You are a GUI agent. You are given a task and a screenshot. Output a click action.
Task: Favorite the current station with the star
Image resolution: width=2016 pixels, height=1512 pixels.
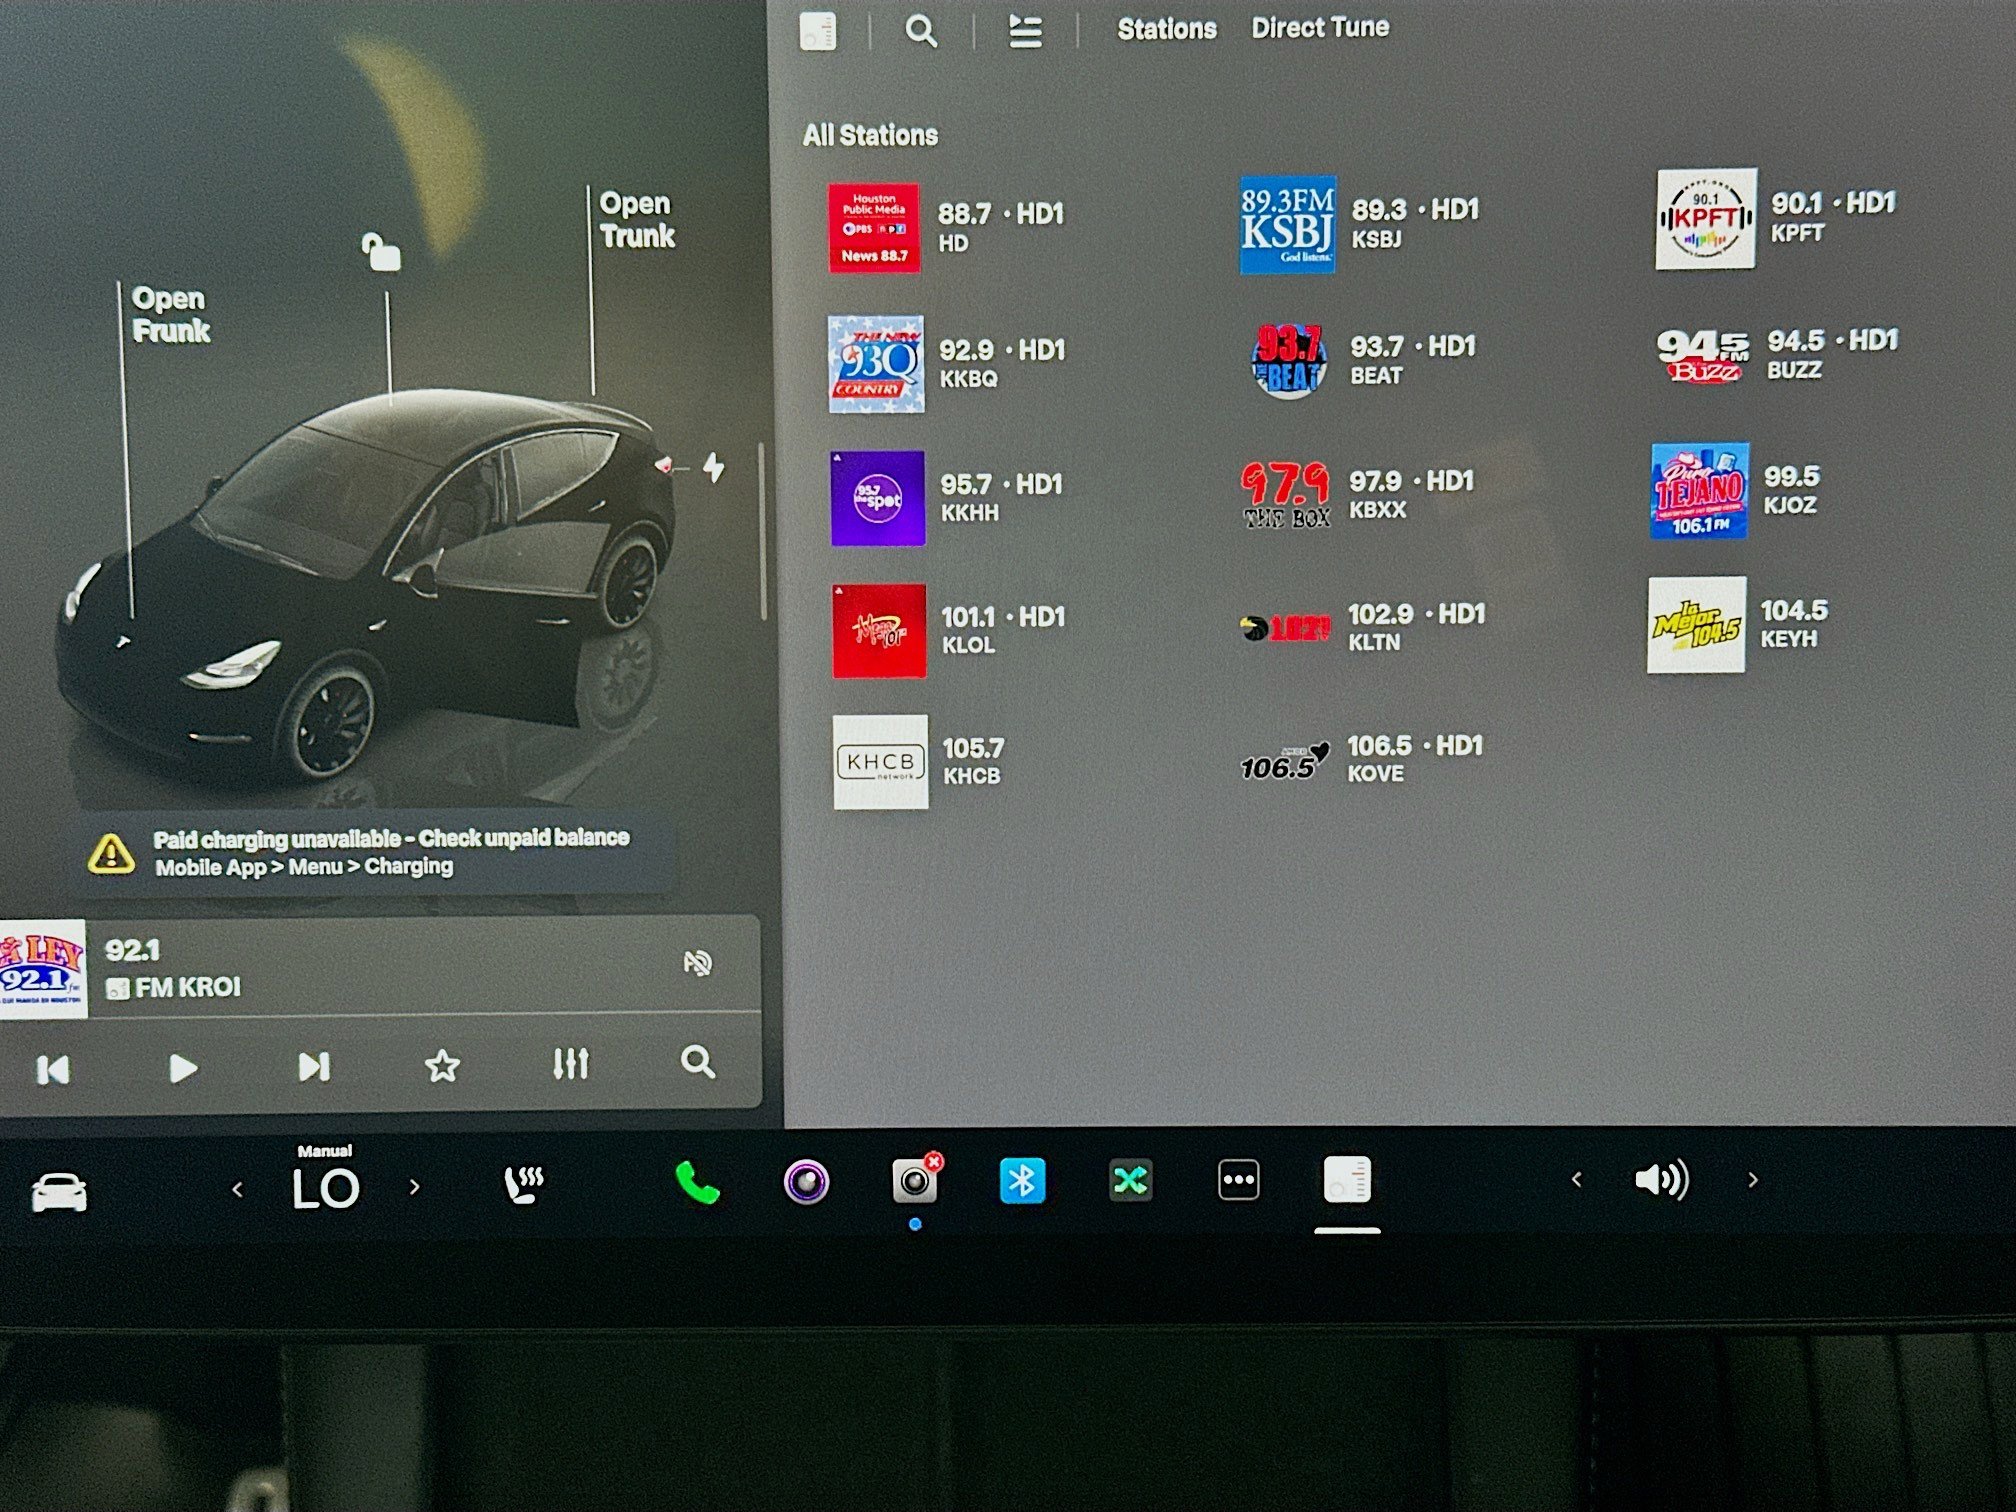click(442, 1066)
